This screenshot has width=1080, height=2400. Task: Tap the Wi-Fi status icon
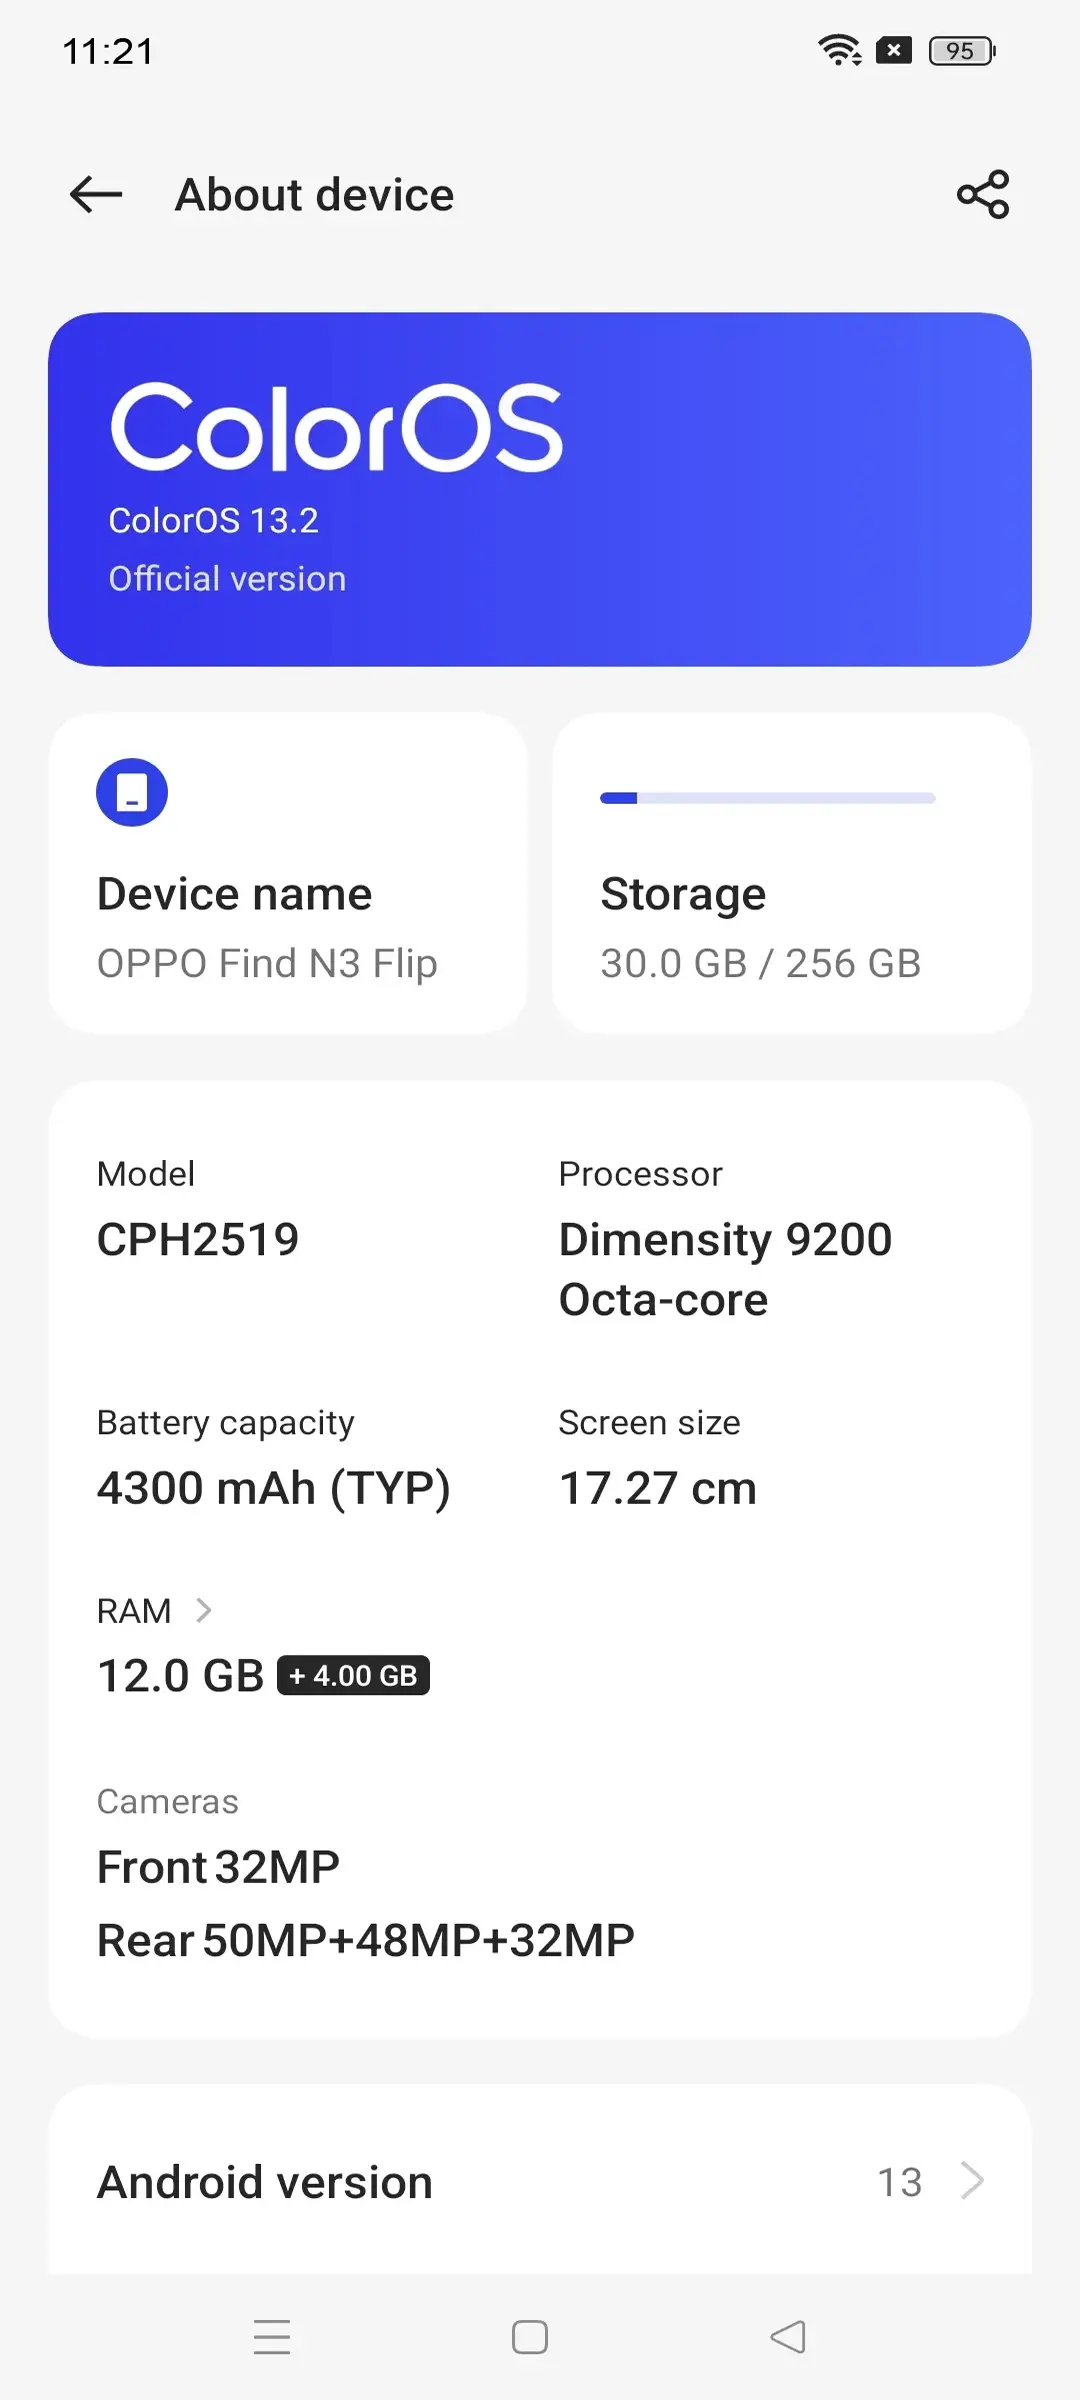point(839,50)
